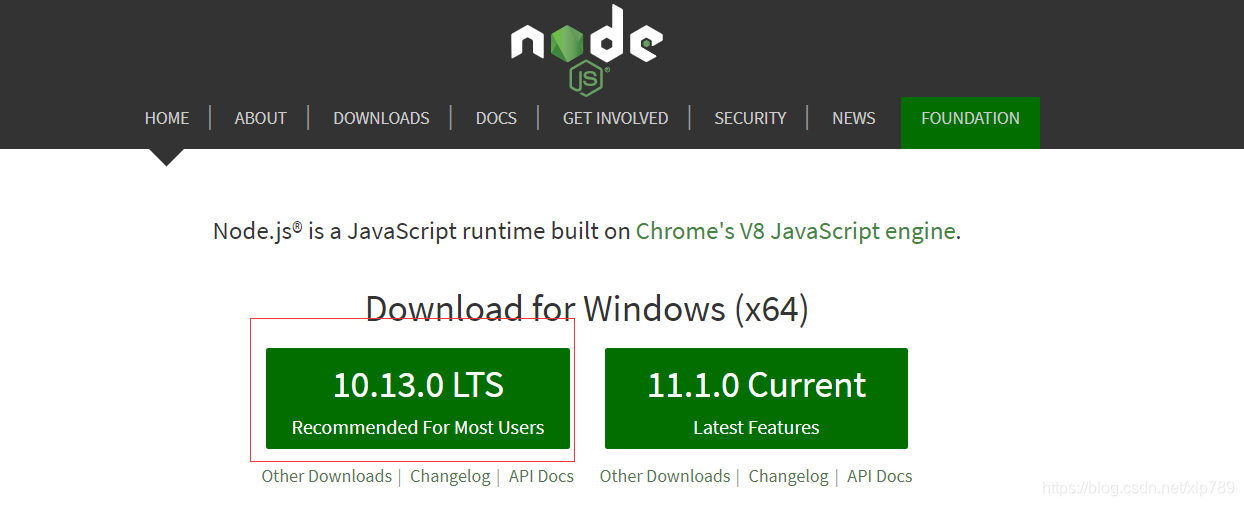This screenshot has width=1244, height=506.
Task: Select GET INVOLVED in navigation
Action: (615, 118)
